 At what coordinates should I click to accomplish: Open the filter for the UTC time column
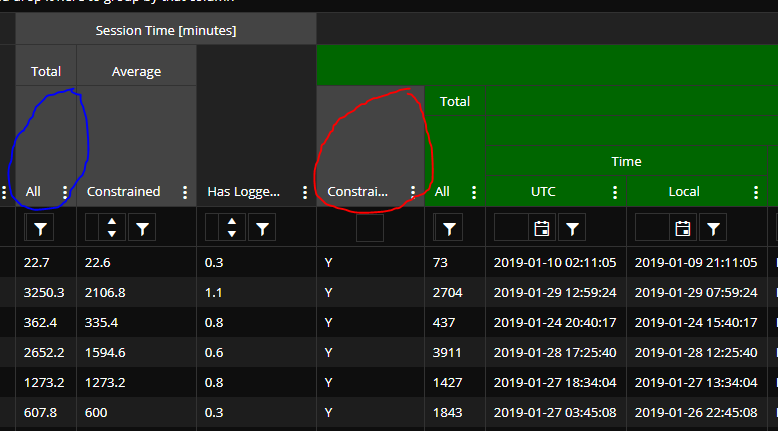tap(572, 228)
